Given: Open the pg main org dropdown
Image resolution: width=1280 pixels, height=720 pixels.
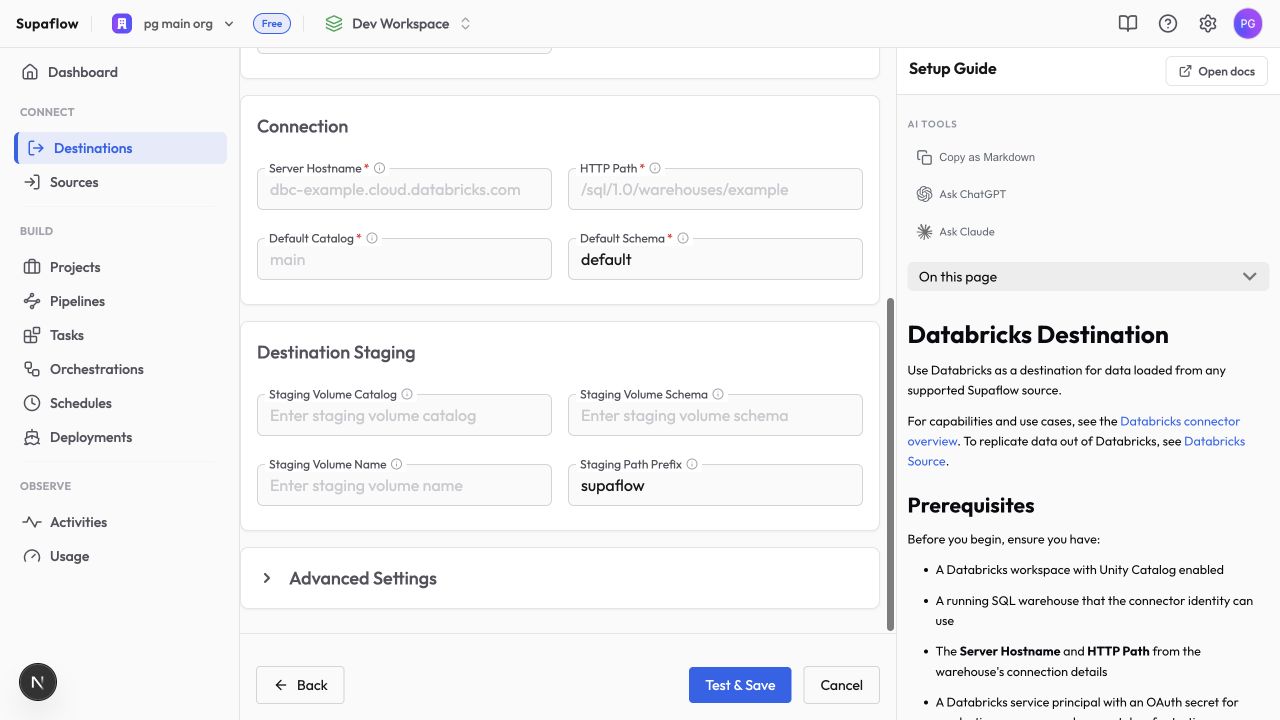Looking at the screenshot, I should click(173, 23).
